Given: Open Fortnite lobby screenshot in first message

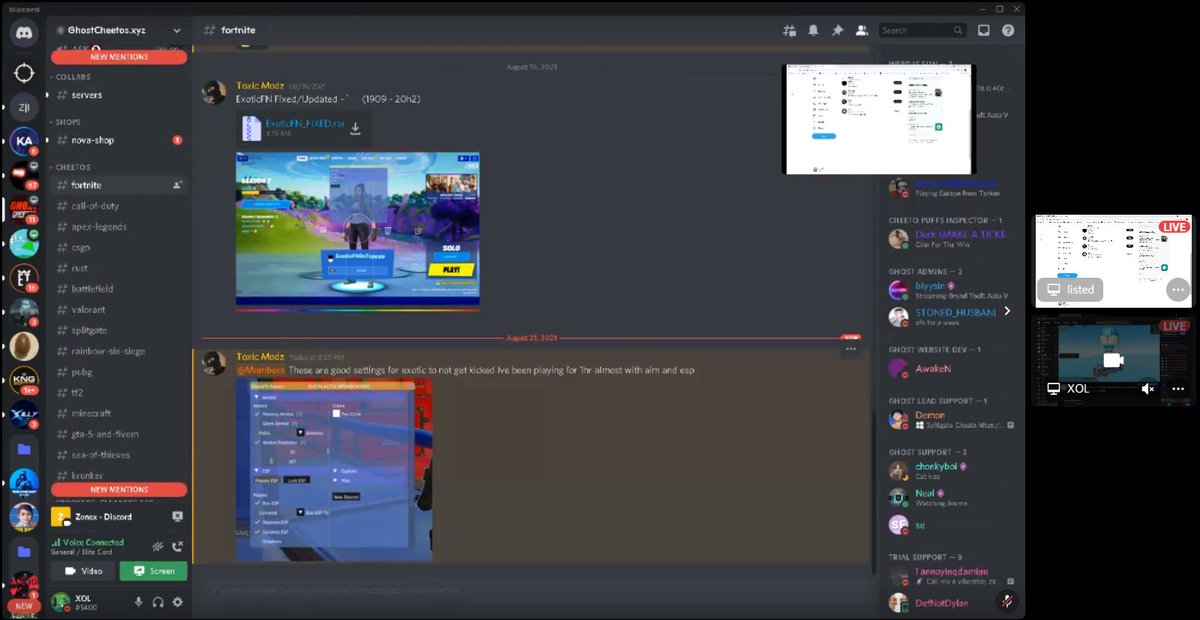Looking at the screenshot, I should pyautogui.click(x=358, y=230).
